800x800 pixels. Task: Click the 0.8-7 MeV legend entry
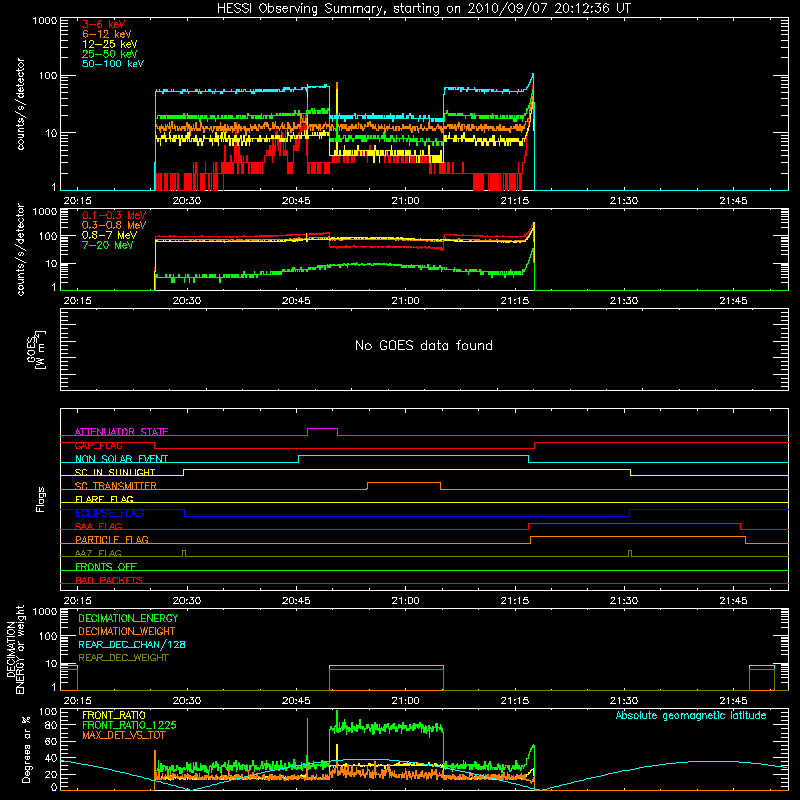tap(109, 235)
